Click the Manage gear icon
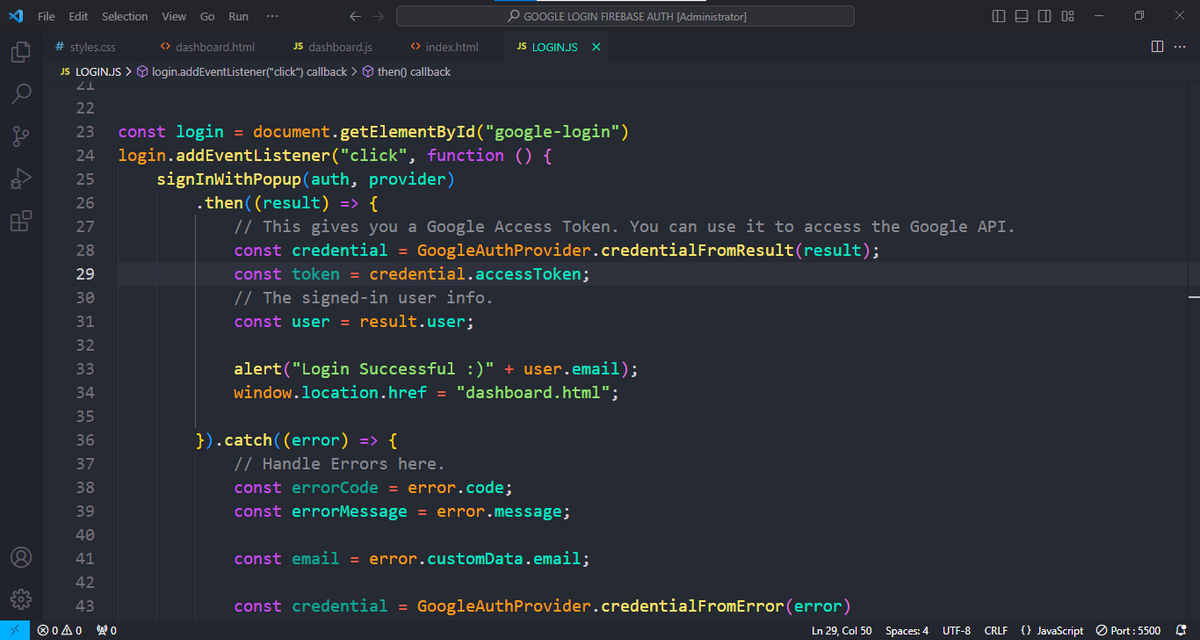The image size is (1200, 640). pyautogui.click(x=21, y=599)
